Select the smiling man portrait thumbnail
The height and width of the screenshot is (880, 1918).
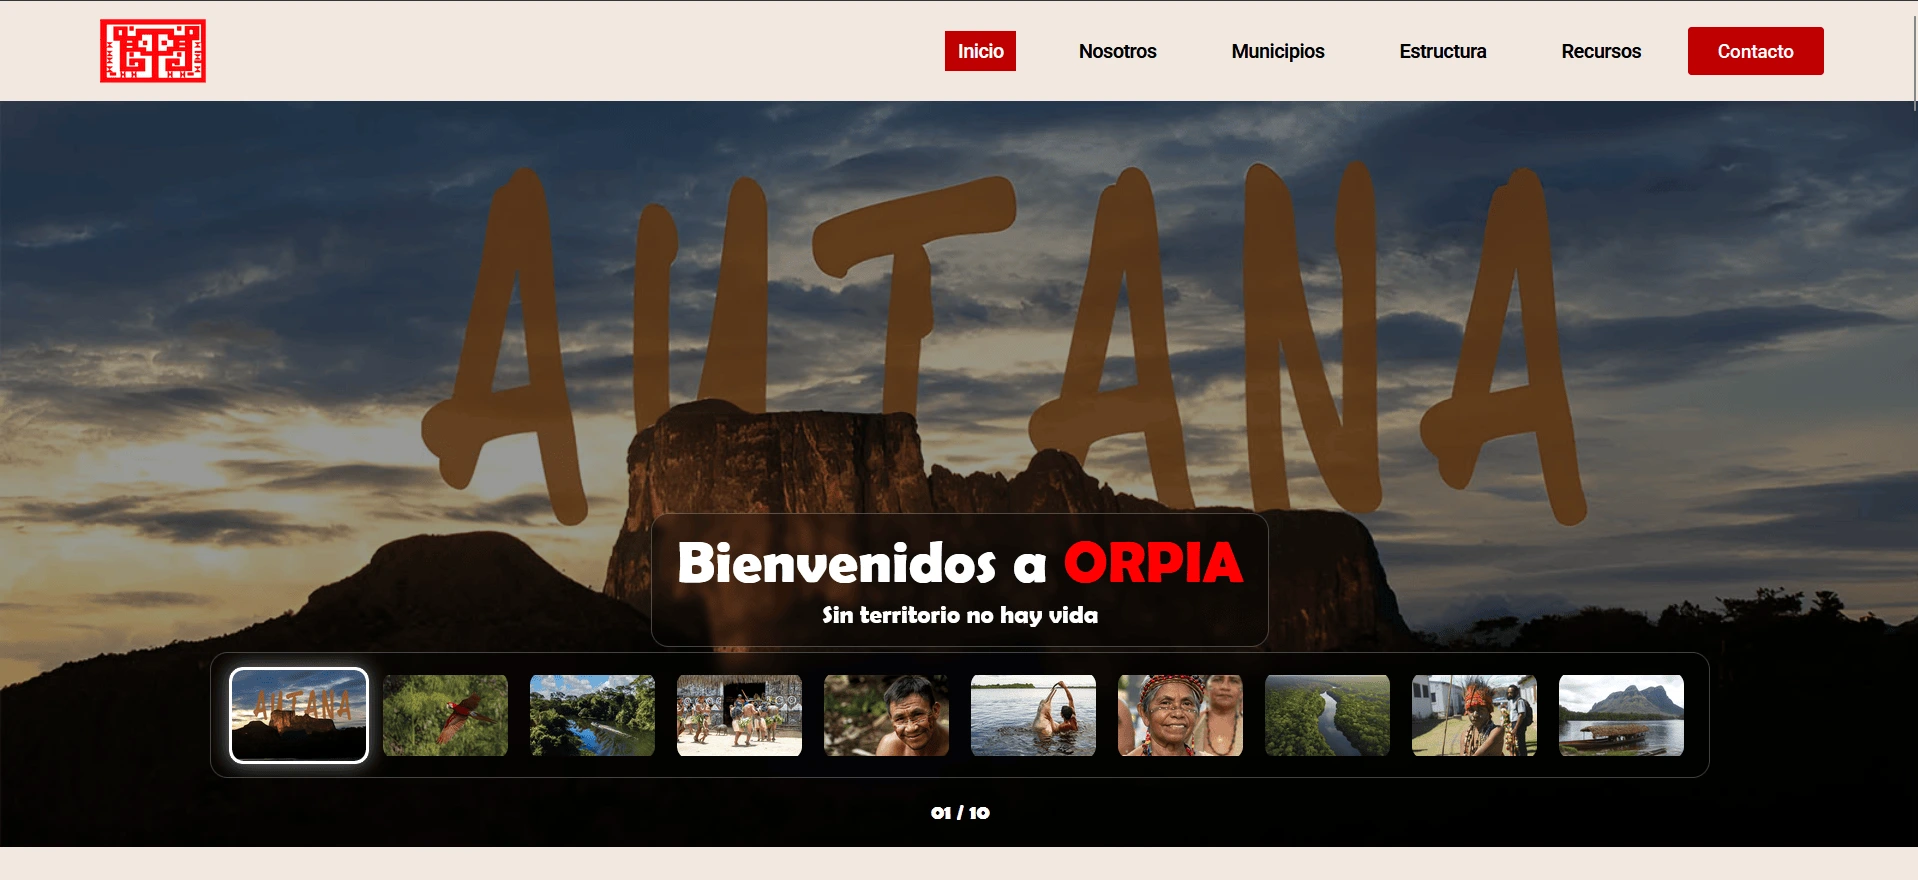coord(886,715)
